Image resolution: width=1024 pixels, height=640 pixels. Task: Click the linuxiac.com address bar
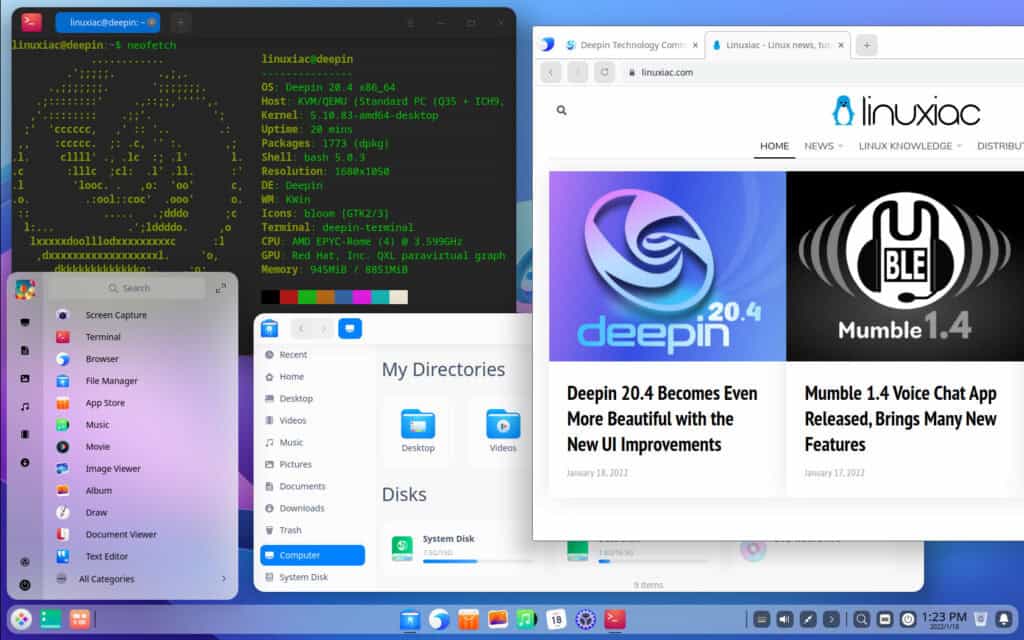click(x=820, y=72)
